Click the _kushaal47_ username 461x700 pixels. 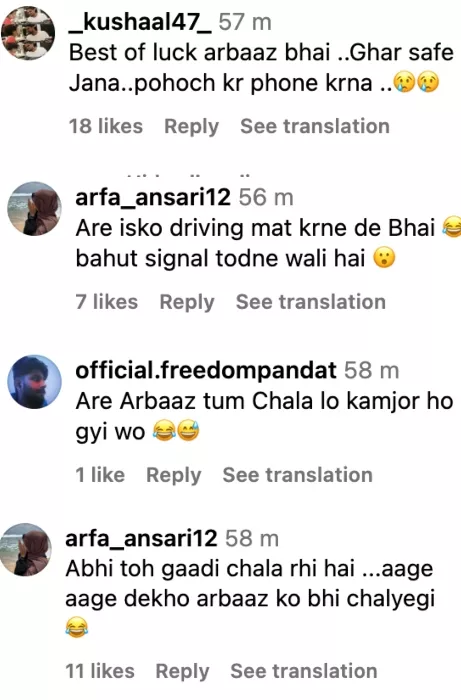point(141,21)
